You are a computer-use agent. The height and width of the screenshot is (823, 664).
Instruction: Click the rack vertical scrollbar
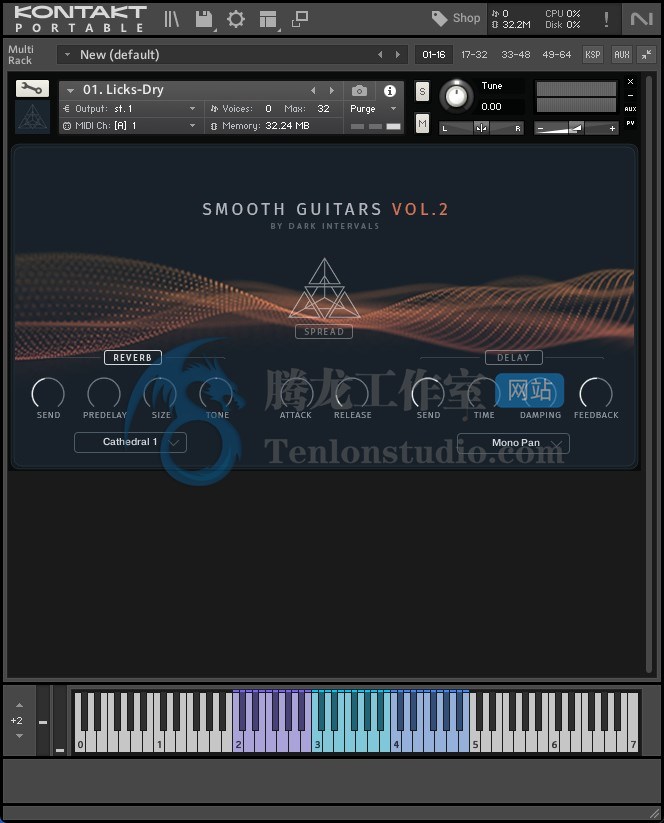point(649,374)
